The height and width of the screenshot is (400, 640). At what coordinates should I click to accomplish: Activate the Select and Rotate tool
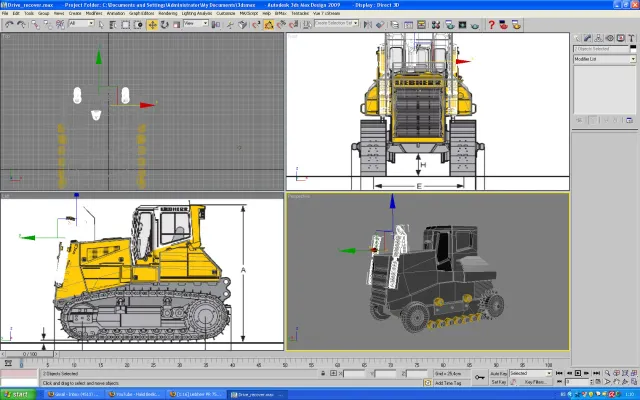coord(164,25)
